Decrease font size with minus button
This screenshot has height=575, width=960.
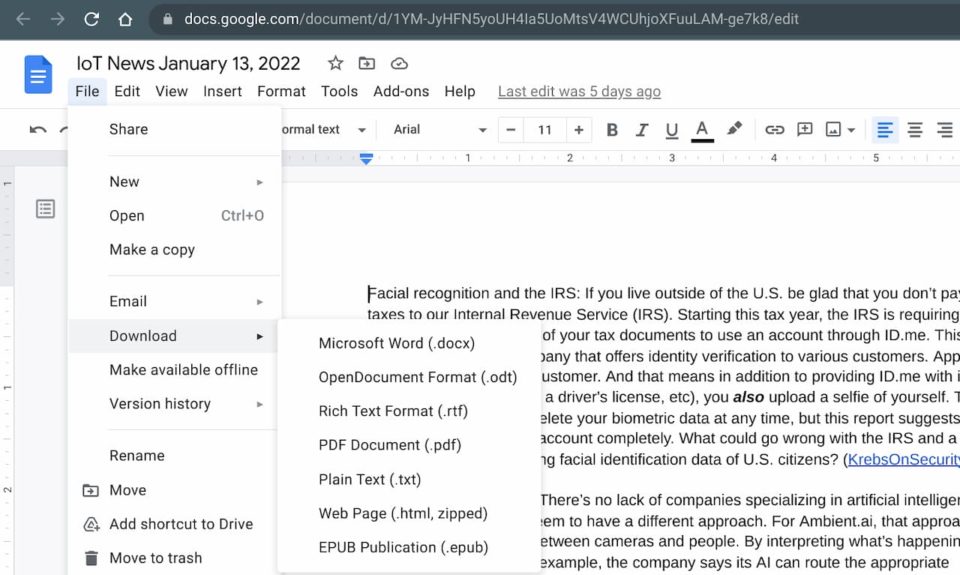click(511, 130)
